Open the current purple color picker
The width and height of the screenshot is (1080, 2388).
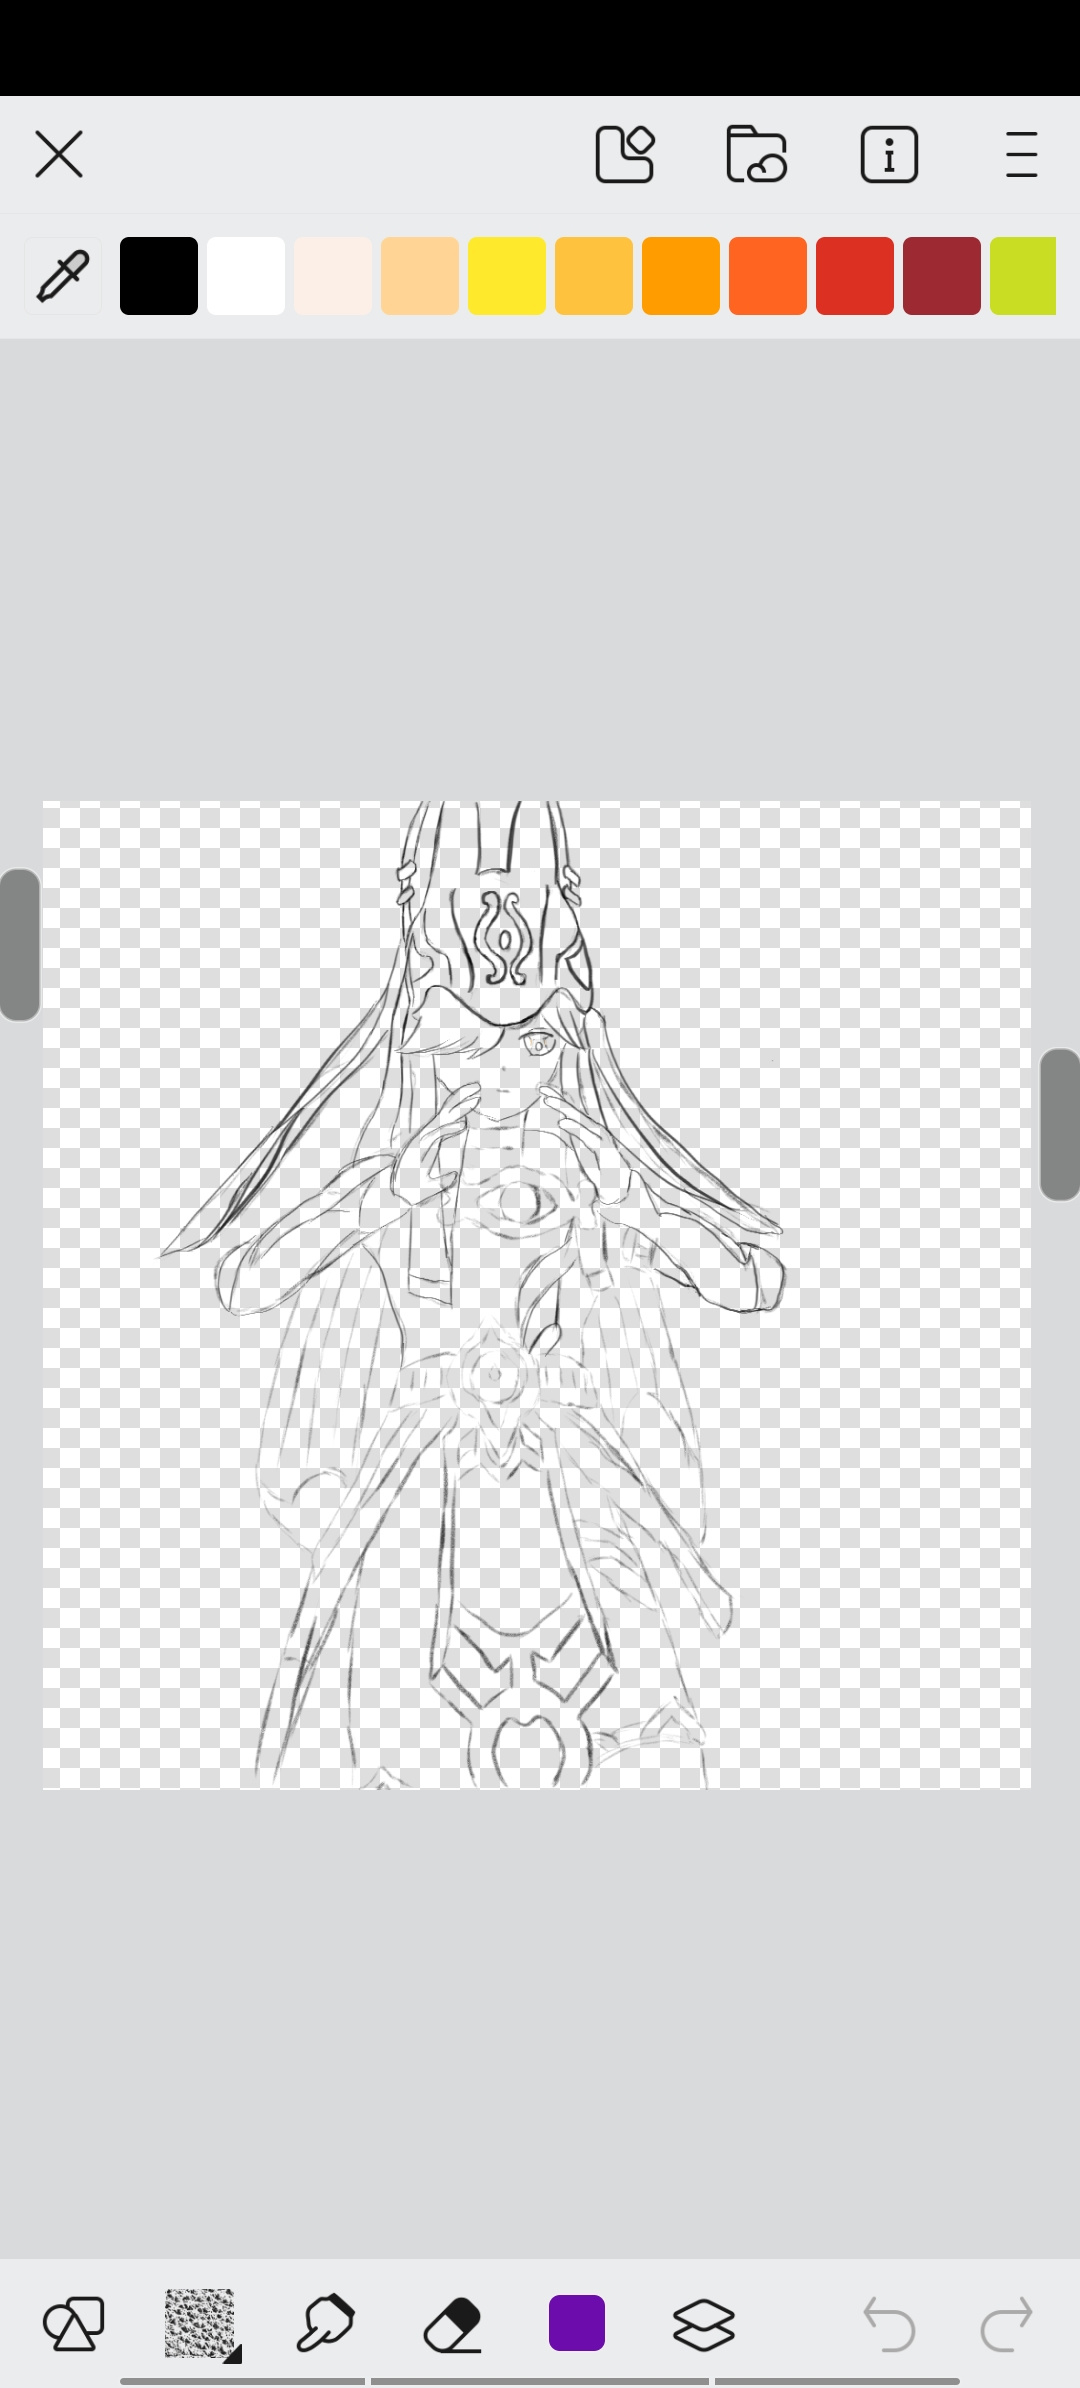pyautogui.click(x=577, y=2323)
